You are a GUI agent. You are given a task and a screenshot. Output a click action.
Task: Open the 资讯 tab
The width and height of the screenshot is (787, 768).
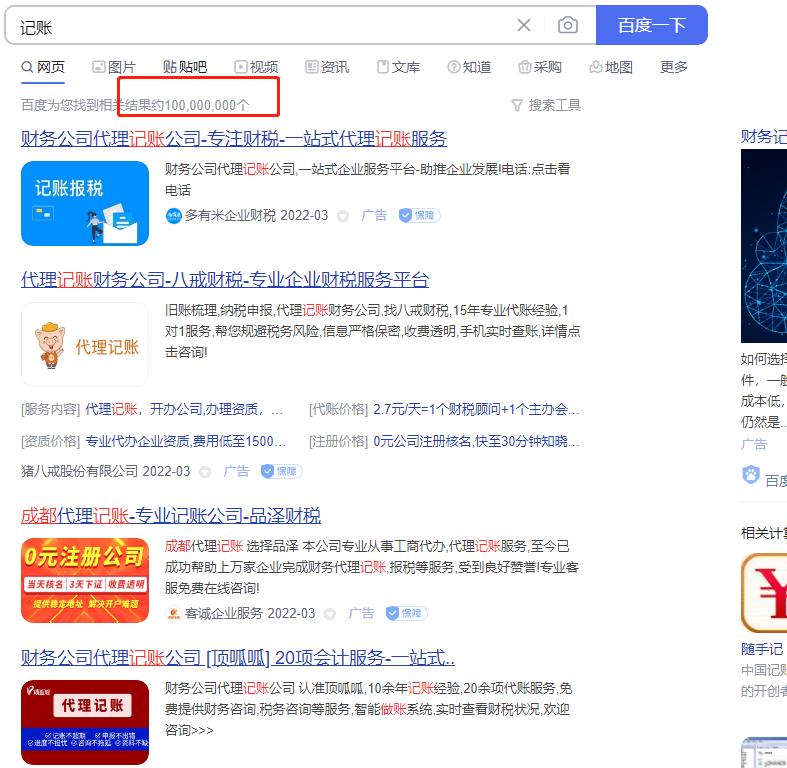327,67
